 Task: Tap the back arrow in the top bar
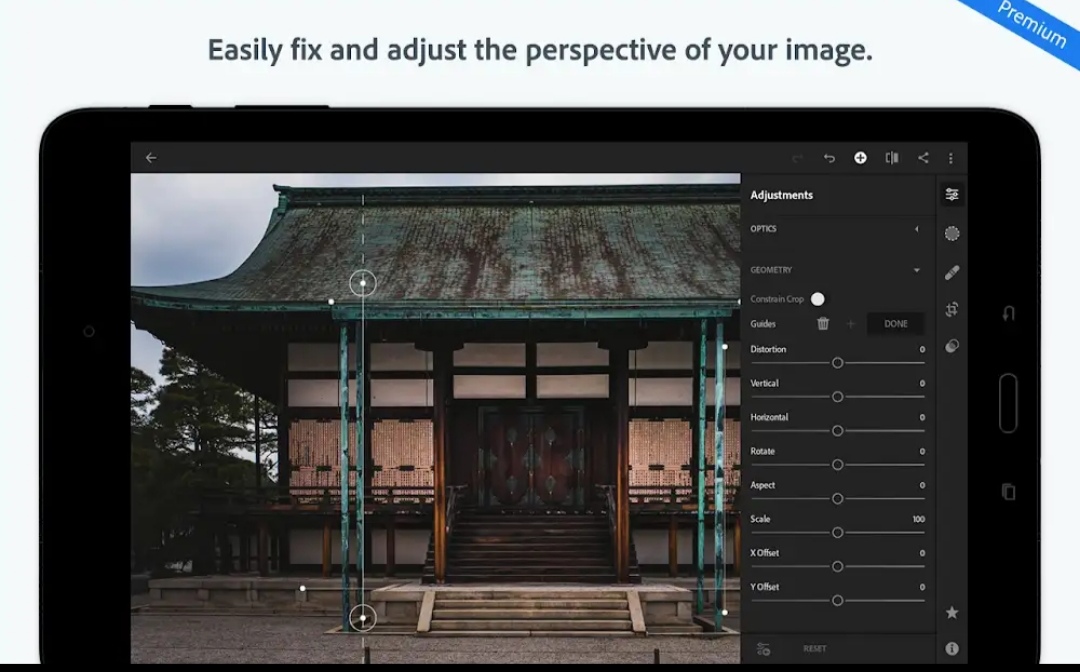coord(151,158)
